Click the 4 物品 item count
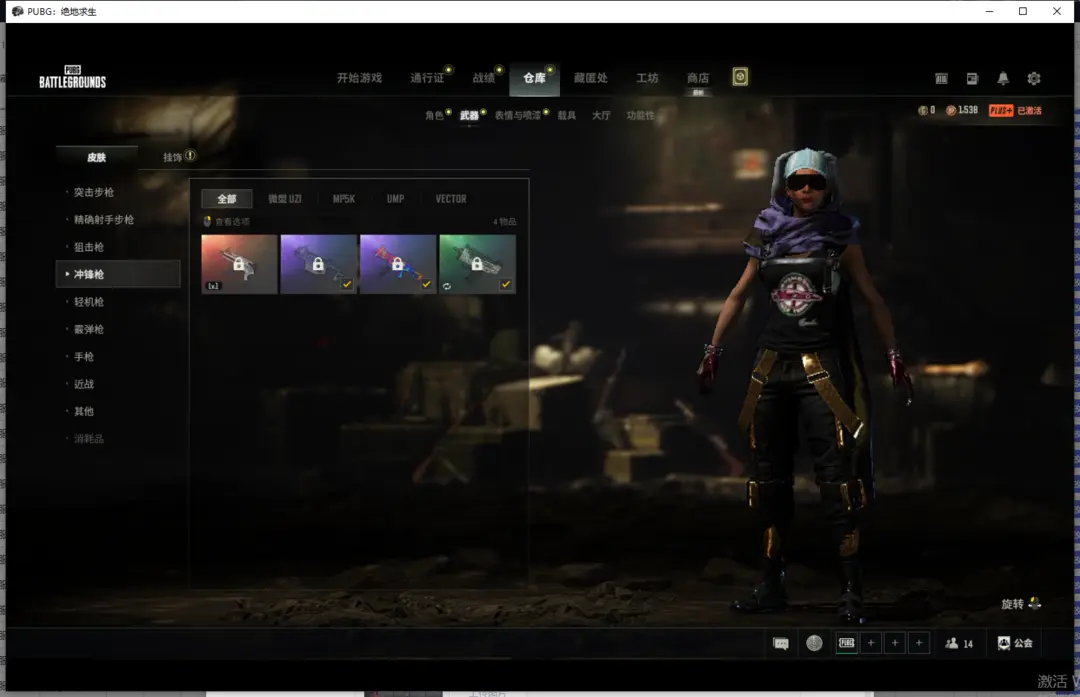 click(x=504, y=222)
